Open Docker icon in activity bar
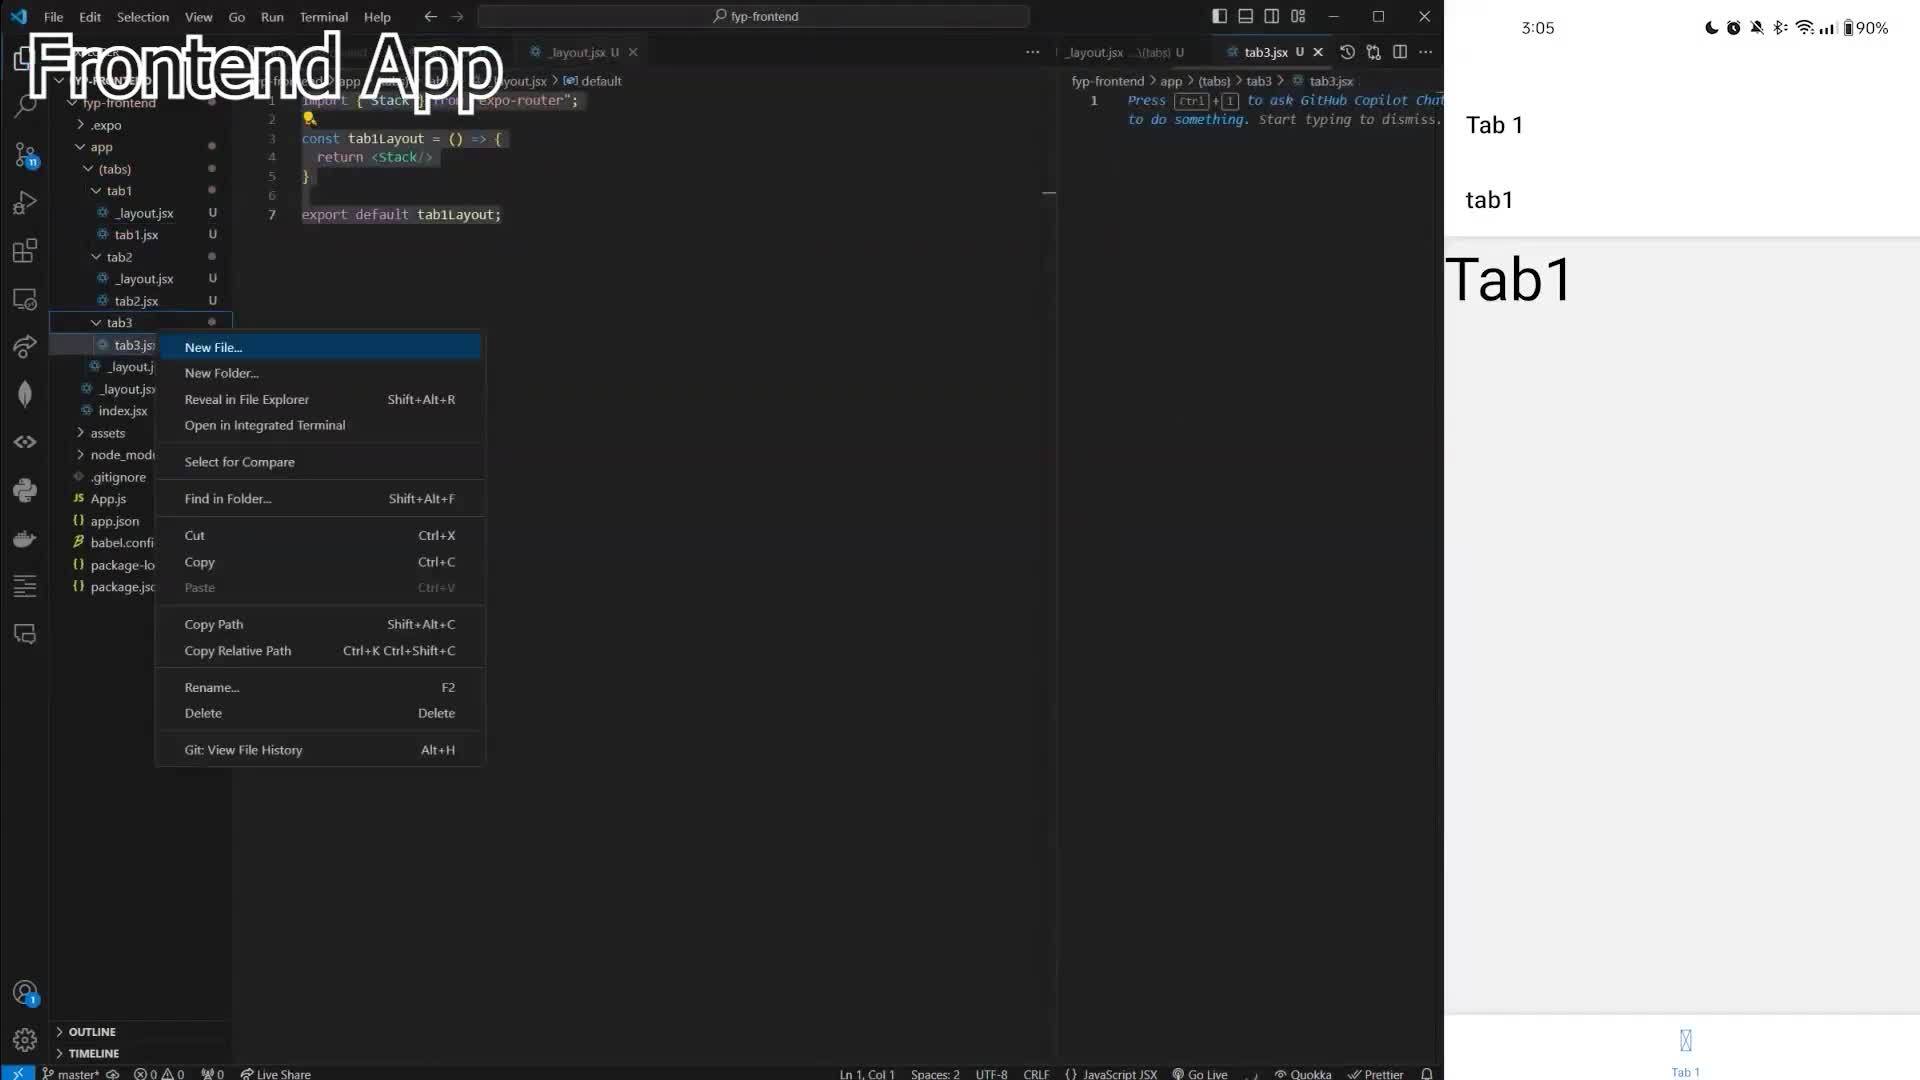The image size is (1920, 1080). pyautogui.click(x=25, y=539)
